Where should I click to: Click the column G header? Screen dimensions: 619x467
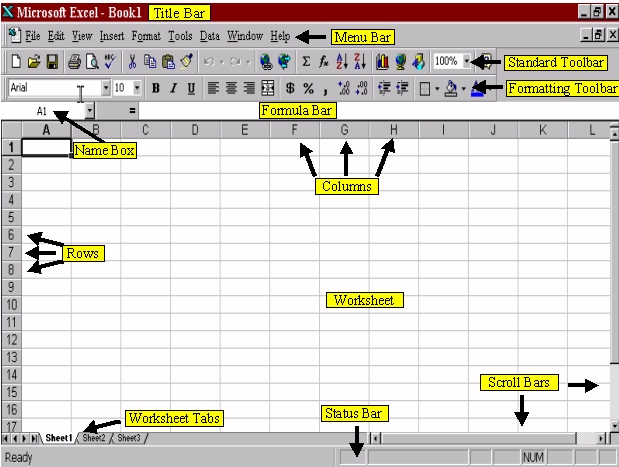[343, 130]
